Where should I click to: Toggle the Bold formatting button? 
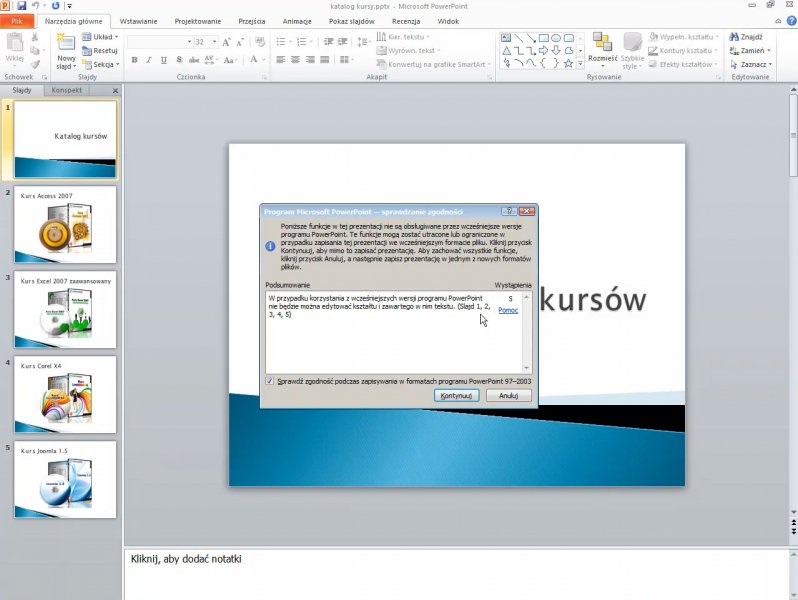133,60
